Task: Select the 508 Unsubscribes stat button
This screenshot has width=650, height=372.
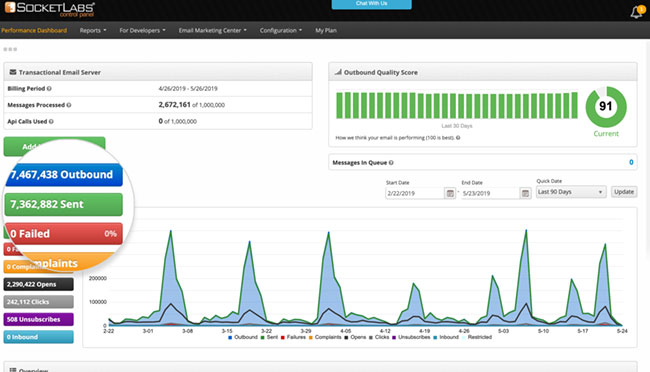Action: [39, 319]
